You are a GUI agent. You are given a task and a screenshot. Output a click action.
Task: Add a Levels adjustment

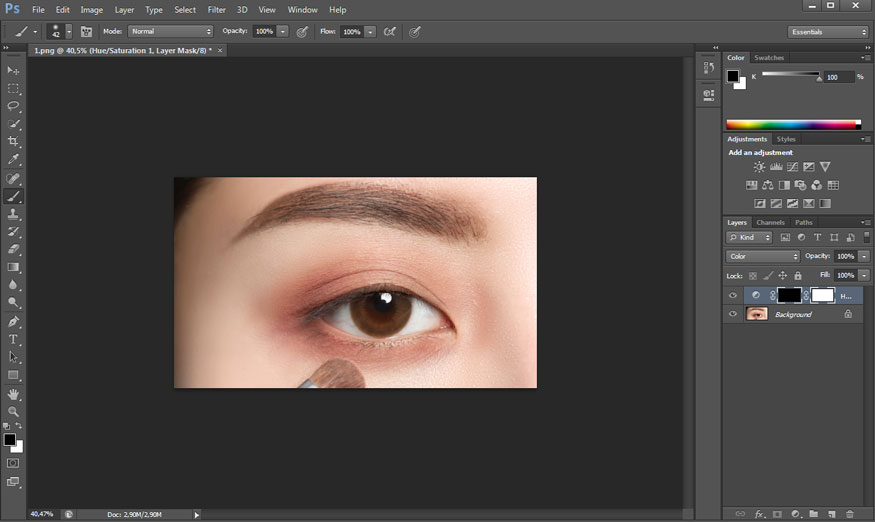[776, 166]
